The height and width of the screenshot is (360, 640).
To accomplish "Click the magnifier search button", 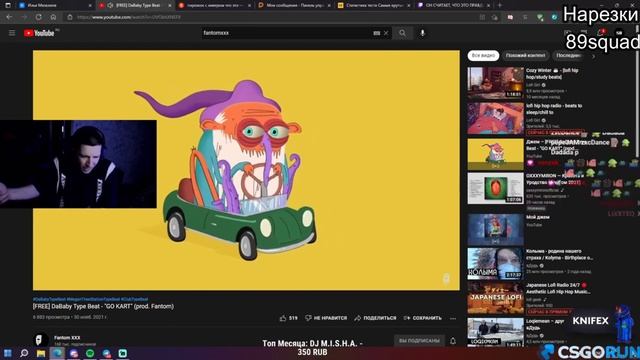I will click(402, 33).
